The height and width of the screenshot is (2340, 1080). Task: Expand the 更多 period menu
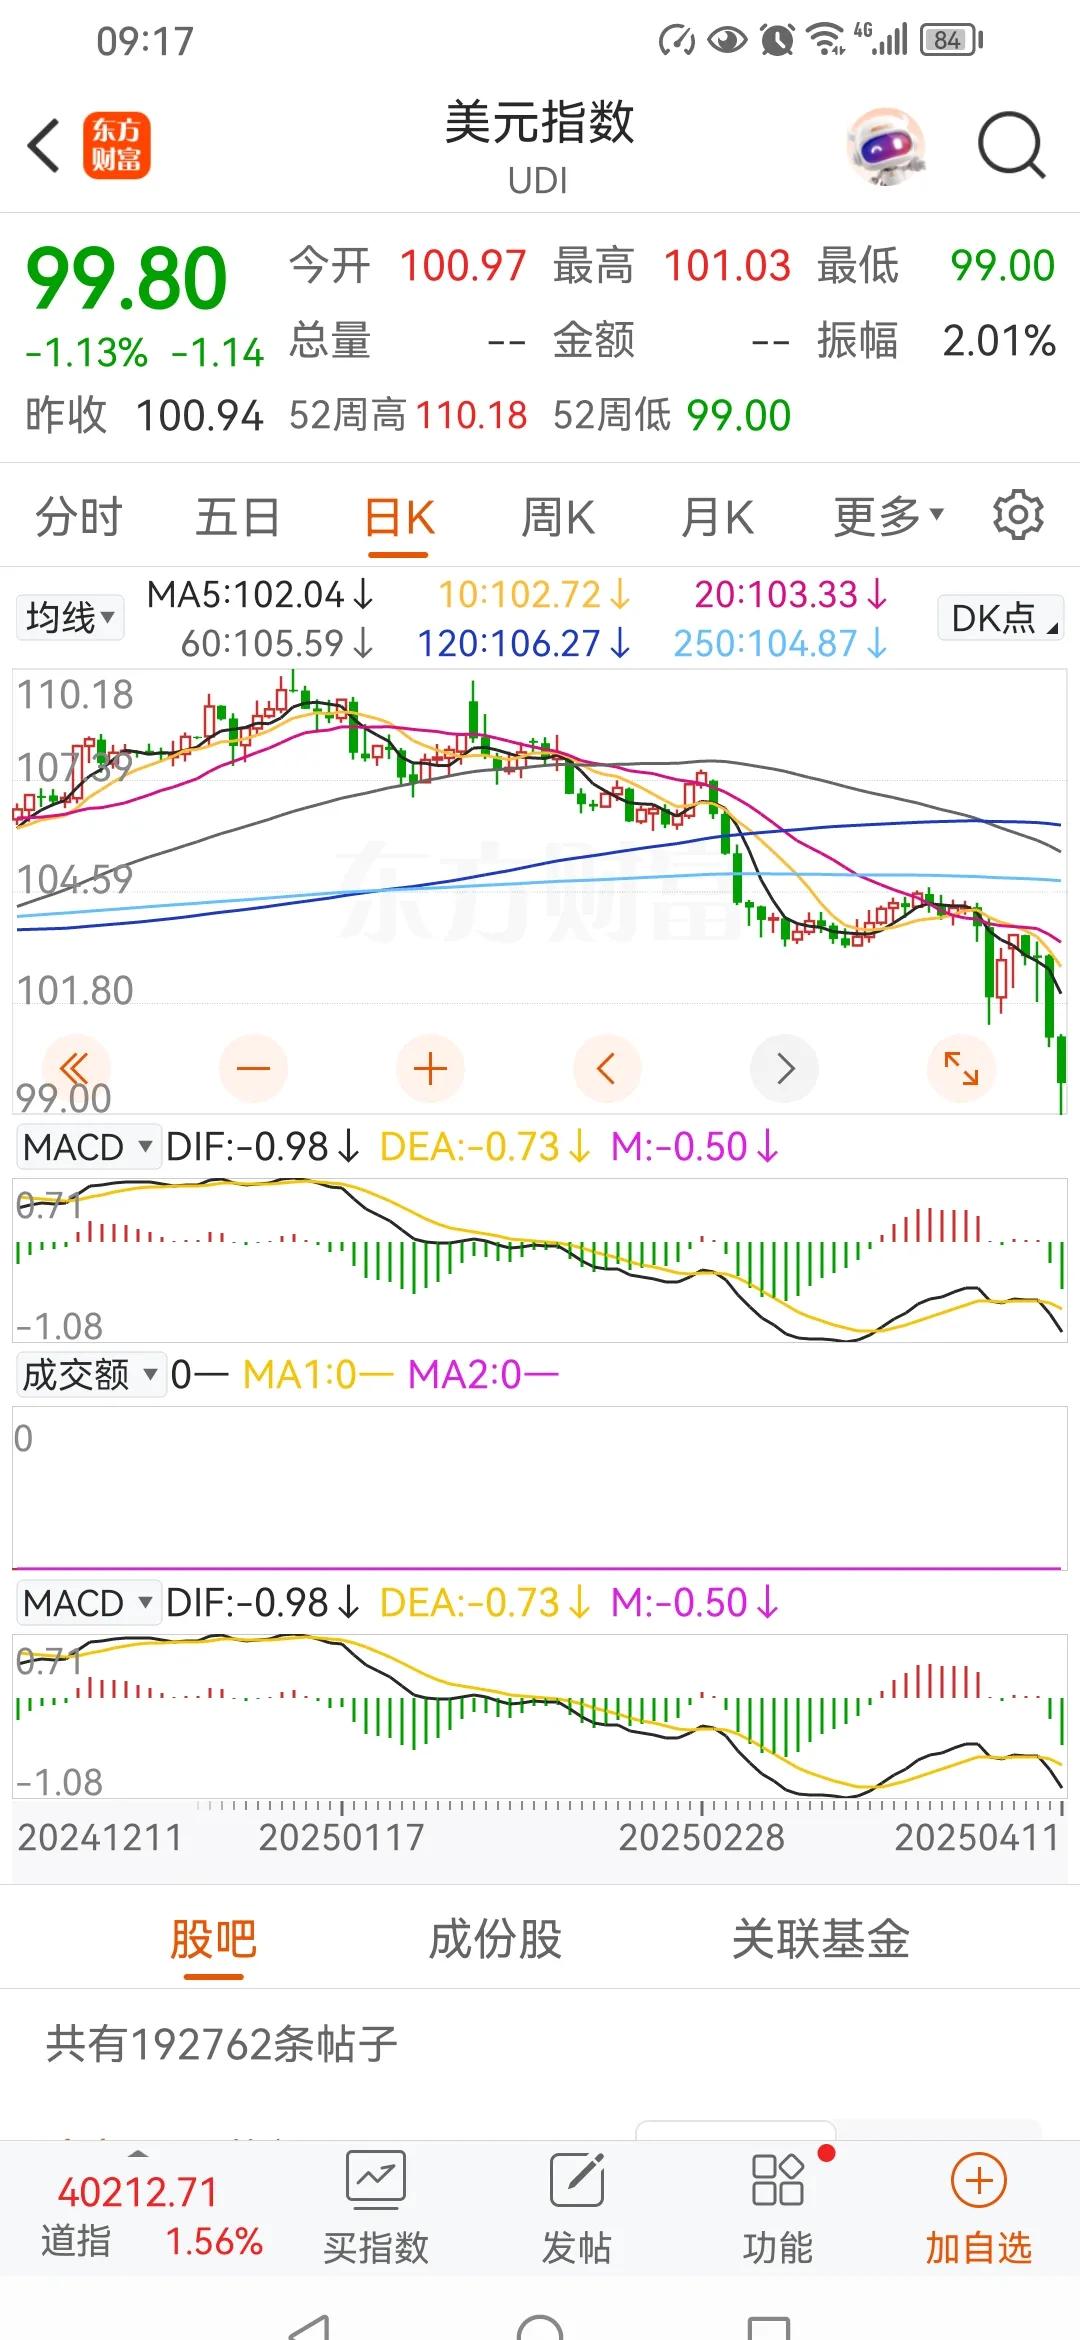click(888, 517)
